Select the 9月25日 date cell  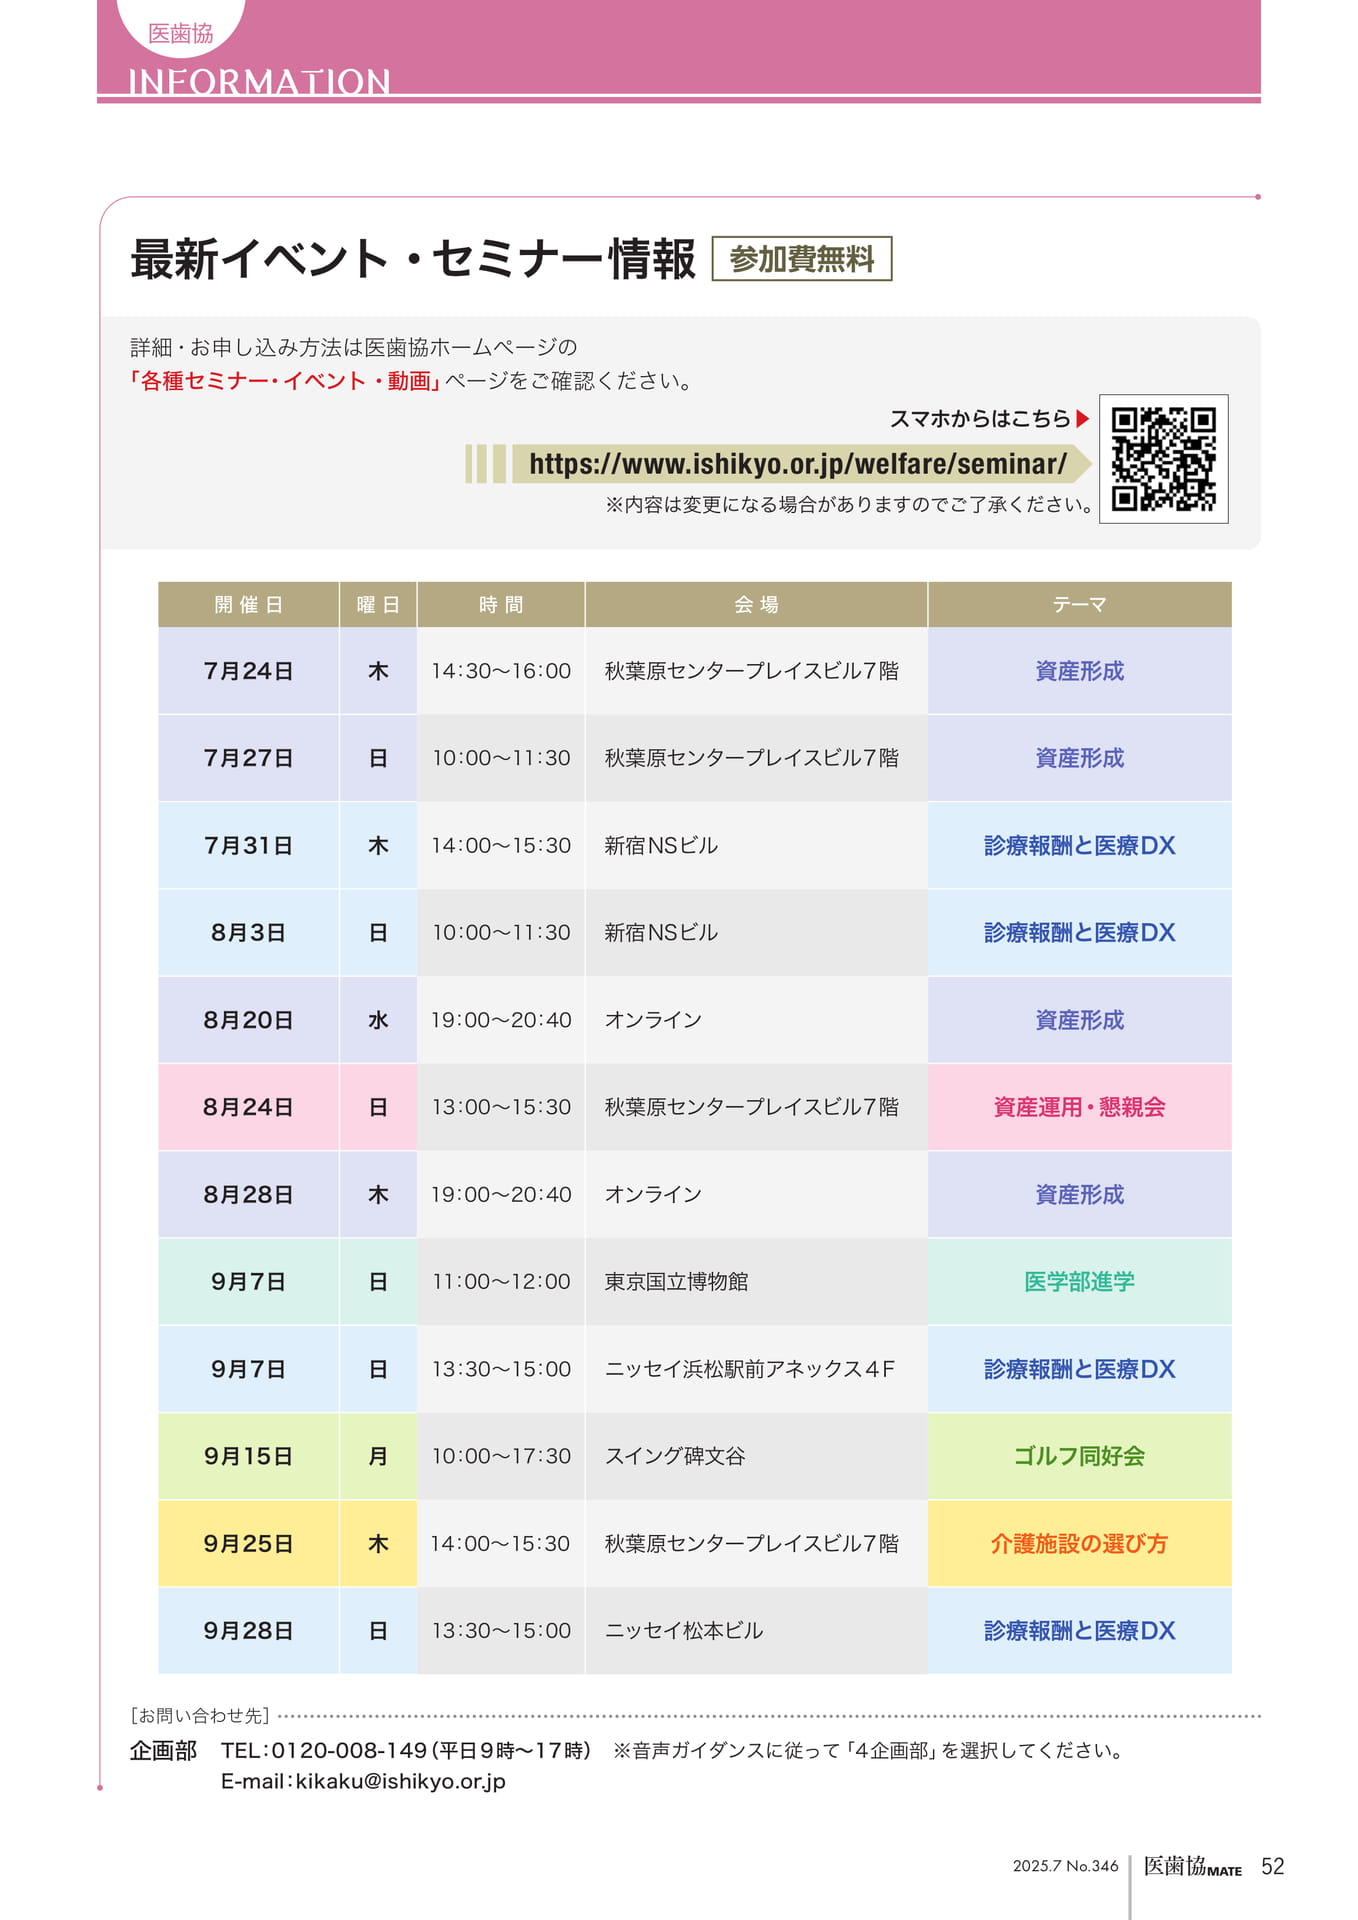[x=249, y=1544]
